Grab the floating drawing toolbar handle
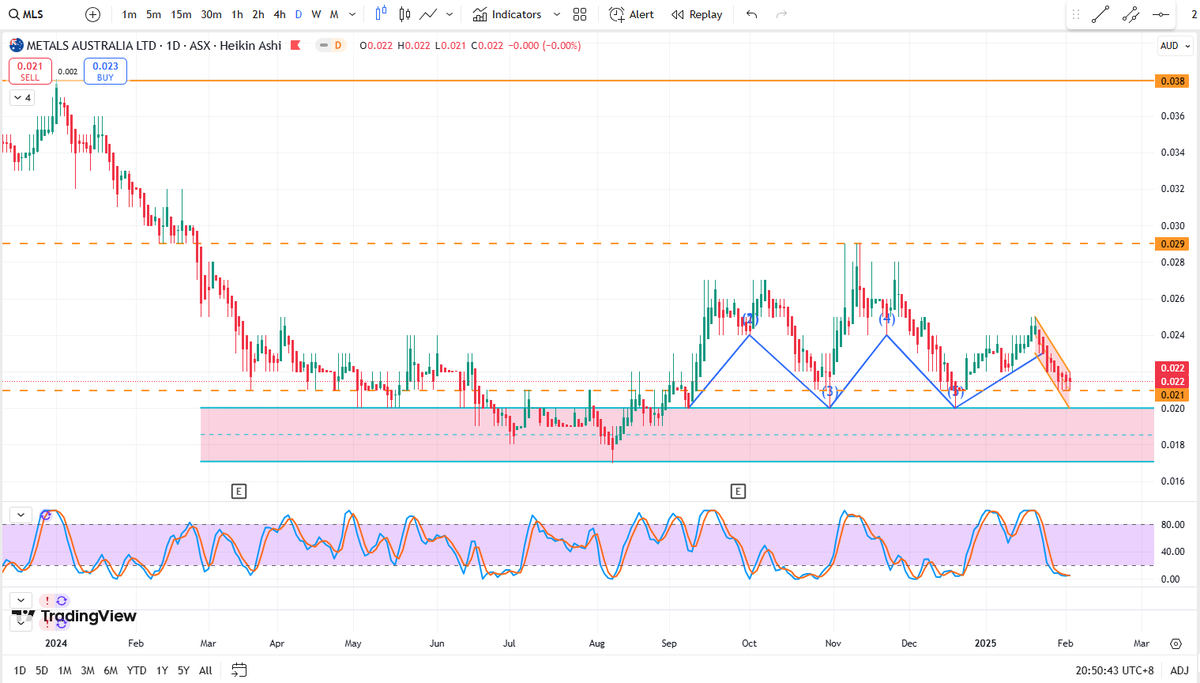The height and width of the screenshot is (683, 1200). coord(1076,14)
